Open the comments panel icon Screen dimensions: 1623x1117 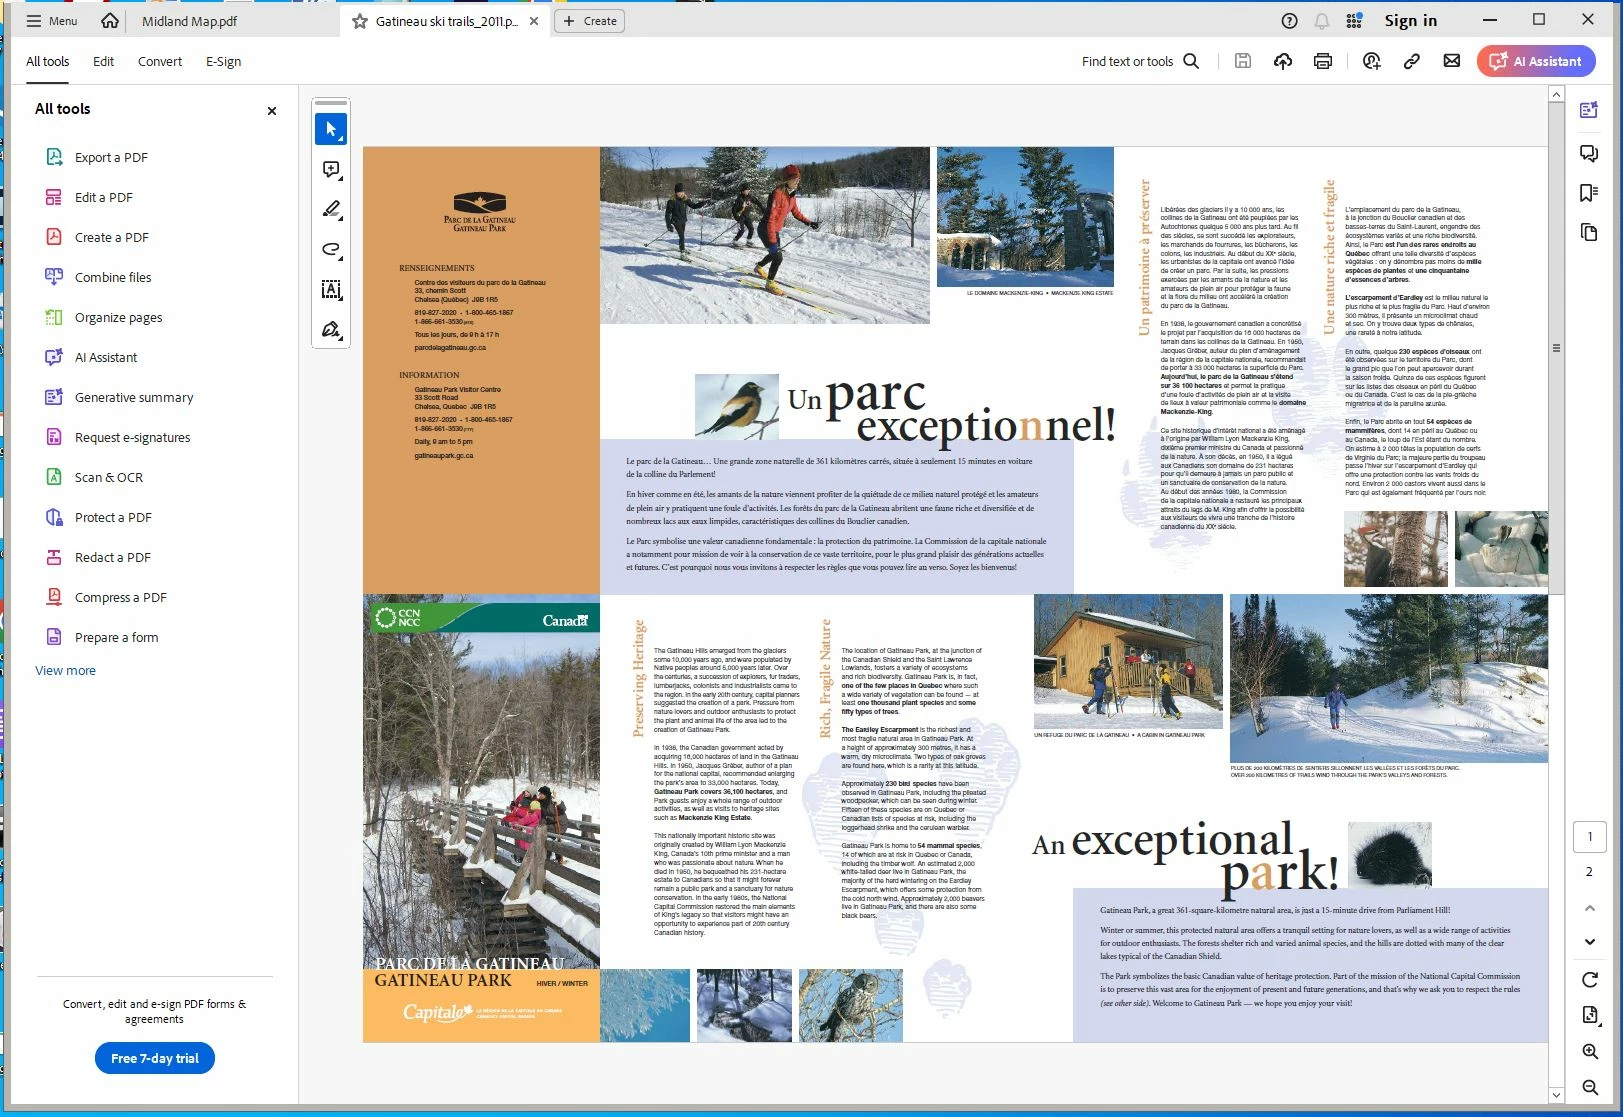1589,153
